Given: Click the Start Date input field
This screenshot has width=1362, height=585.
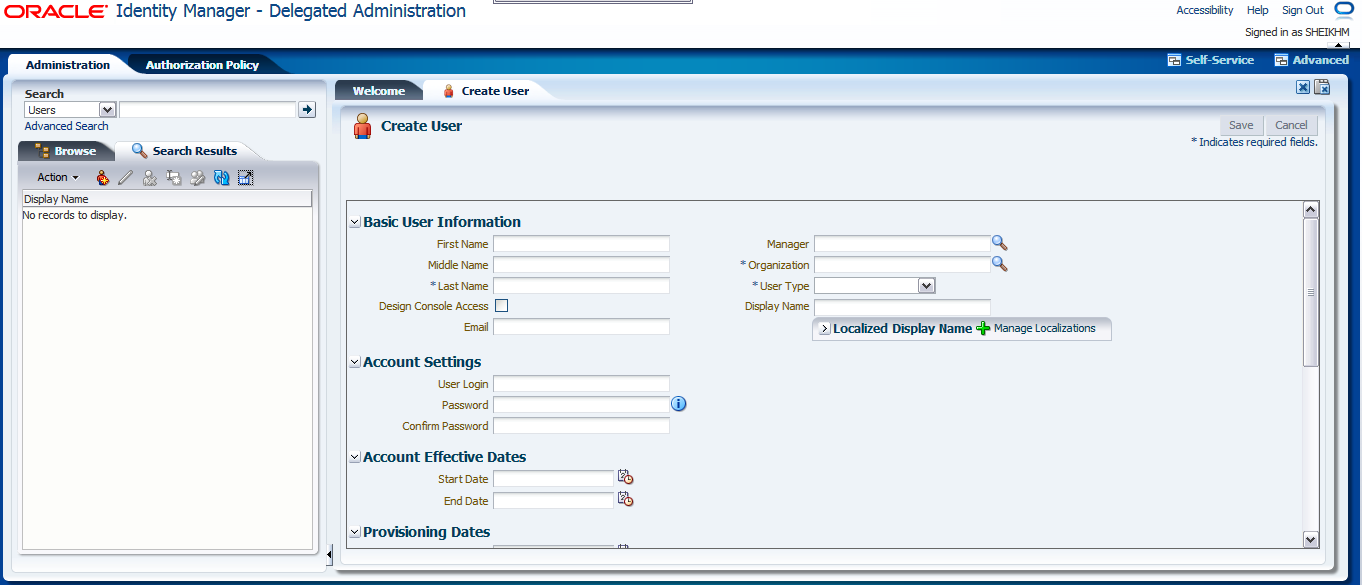Looking at the screenshot, I should [x=553, y=478].
